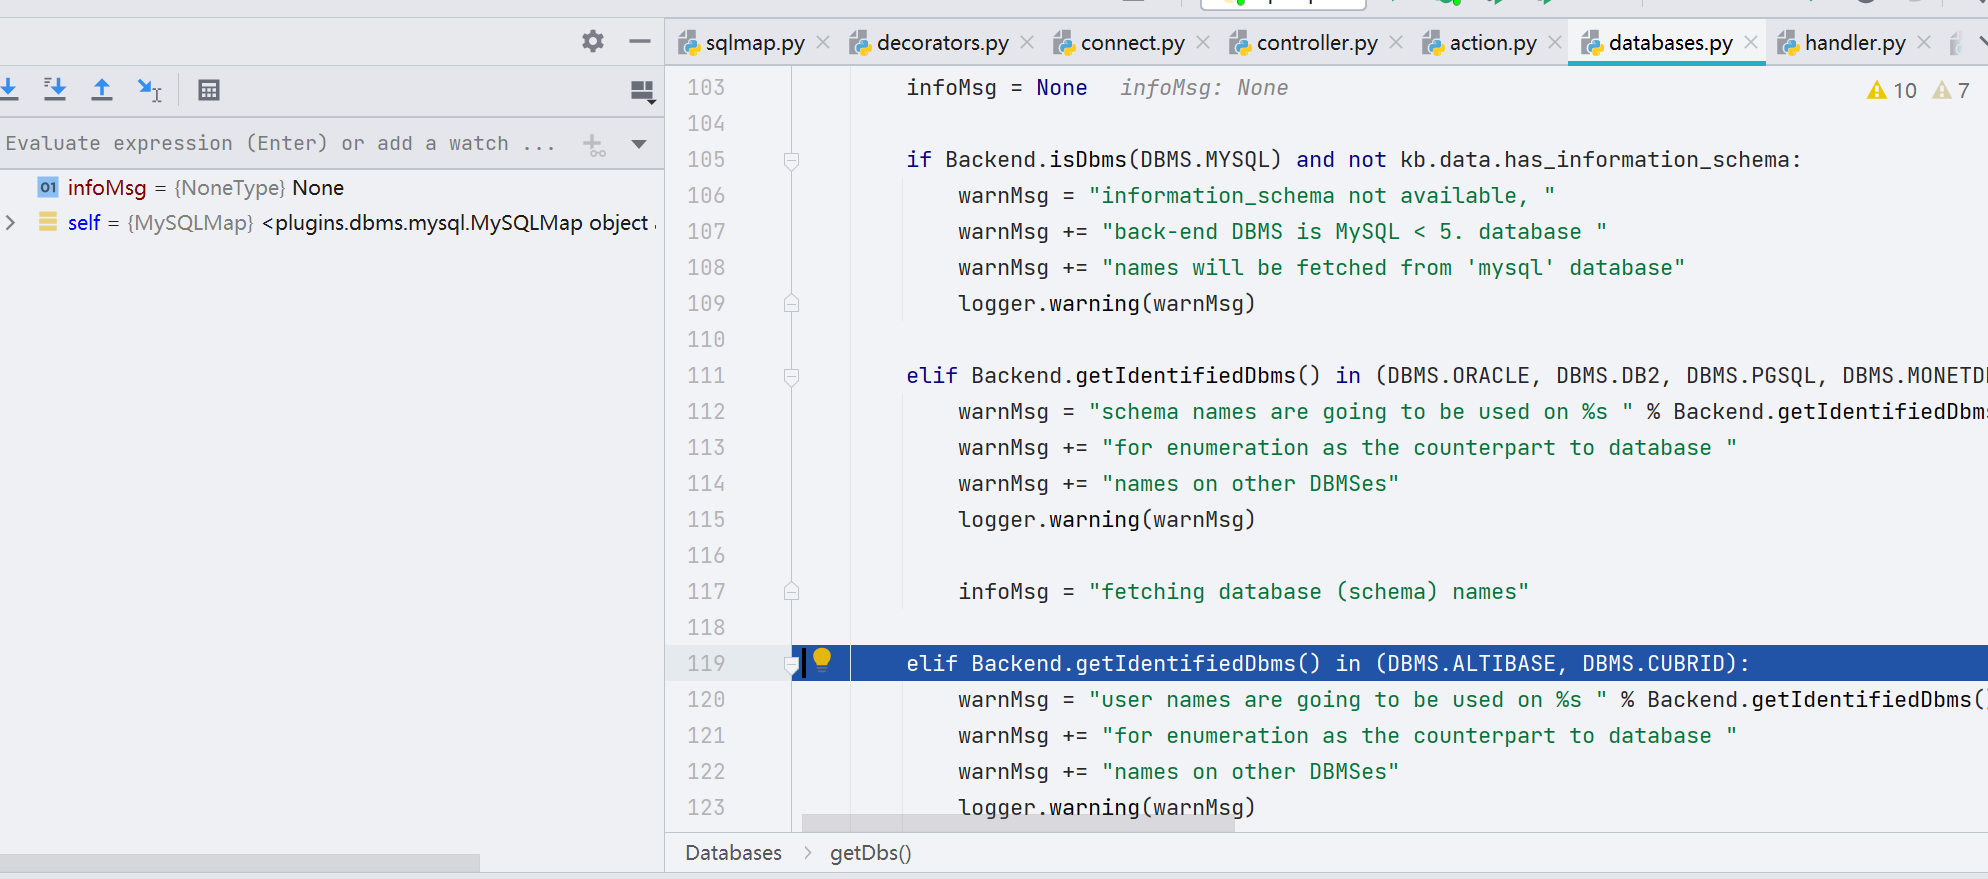This screenshot has height=879, width=1988.
Task: Click 'infoMsg = None' code on line 103
Action: tap(996, 88)
